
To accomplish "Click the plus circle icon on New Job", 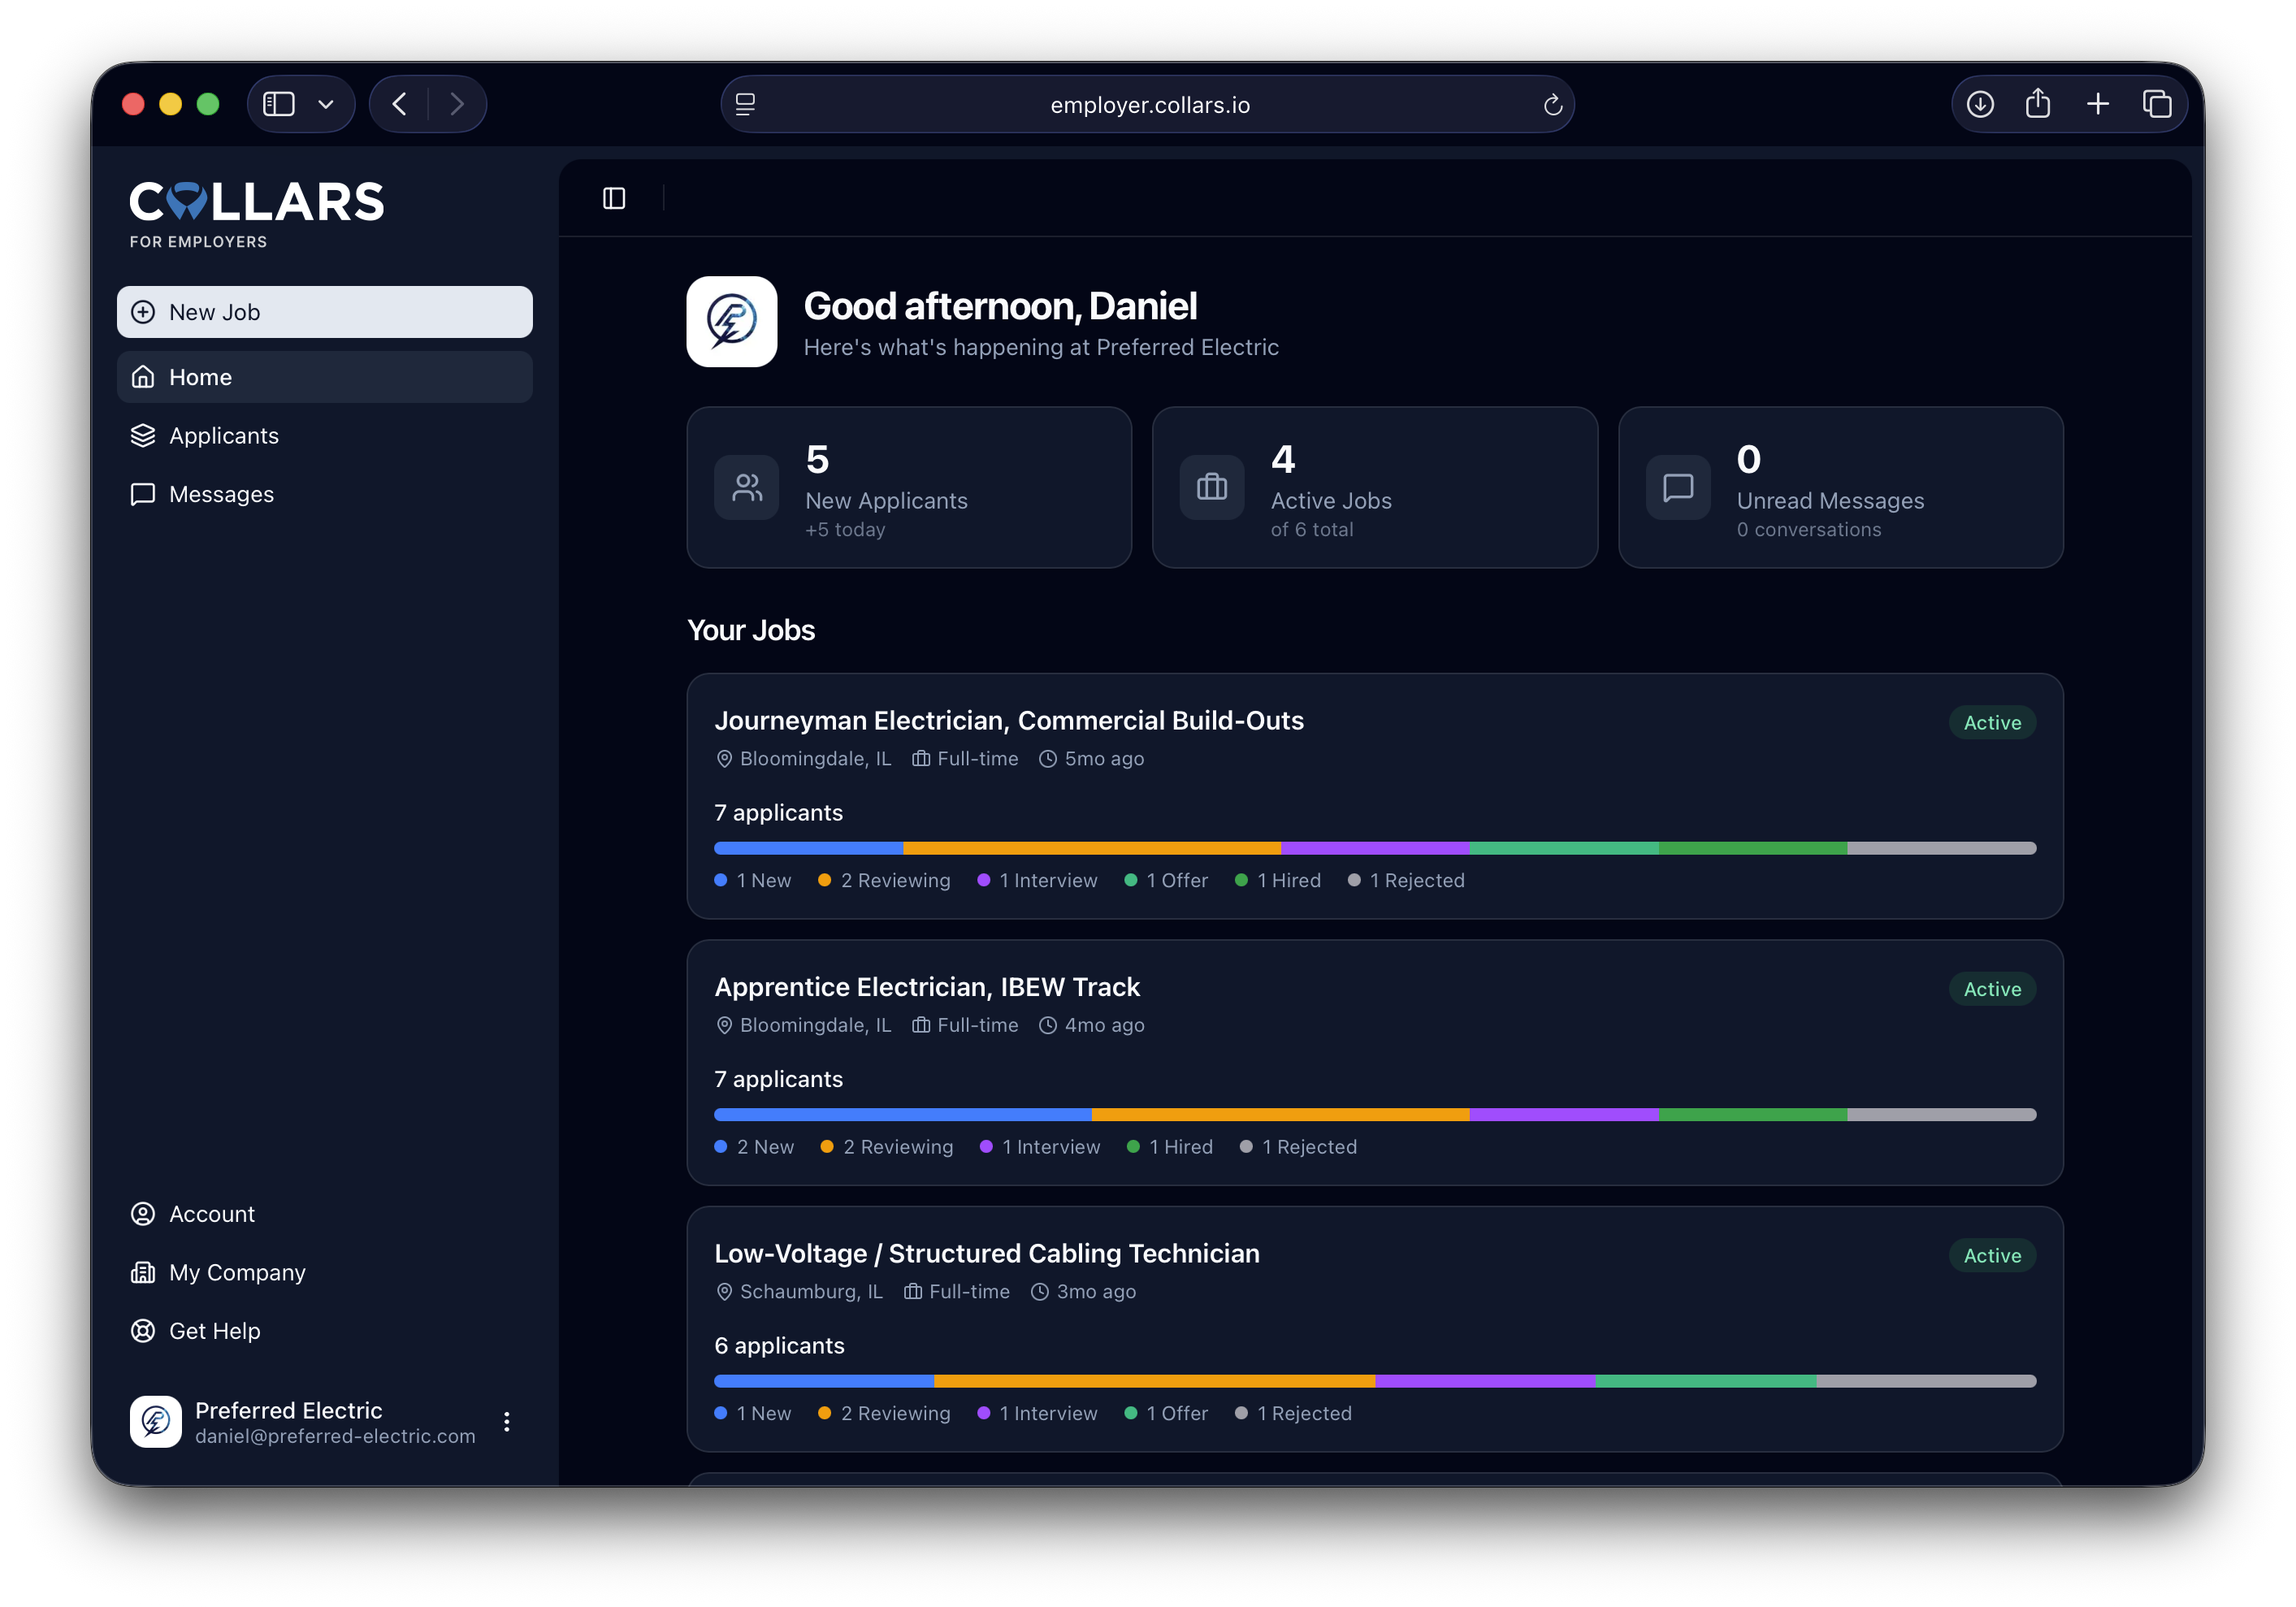I will tap(143, 312).
